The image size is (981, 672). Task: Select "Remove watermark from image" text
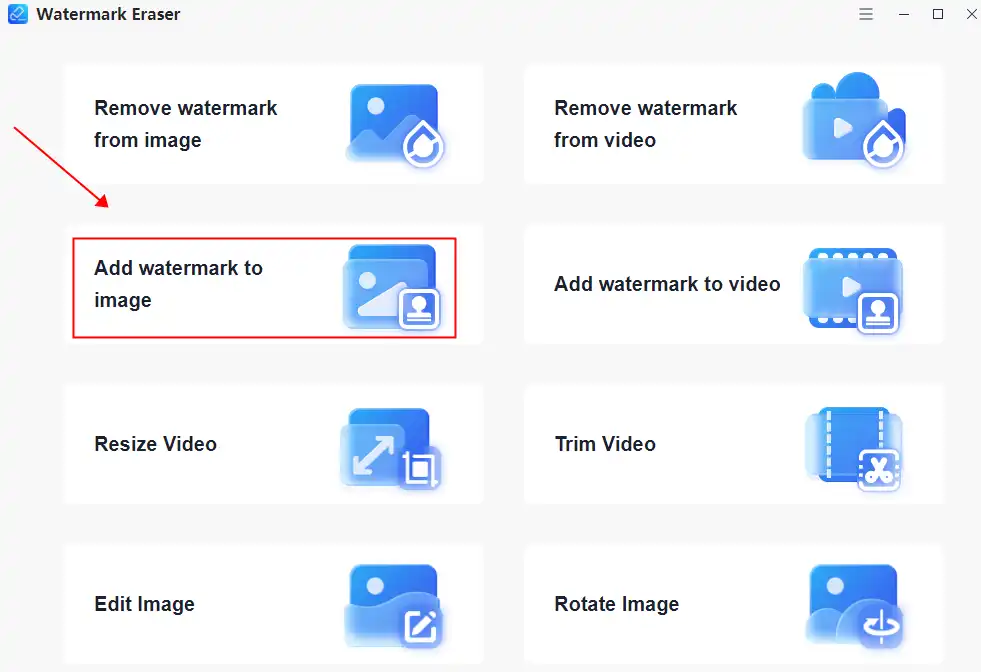coord(186,124)
